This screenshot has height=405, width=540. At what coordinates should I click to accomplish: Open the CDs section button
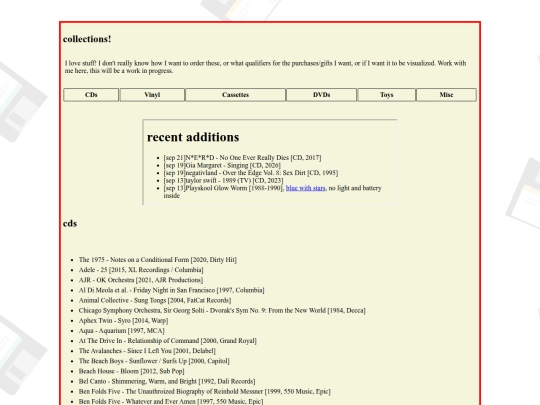[91, 95]
